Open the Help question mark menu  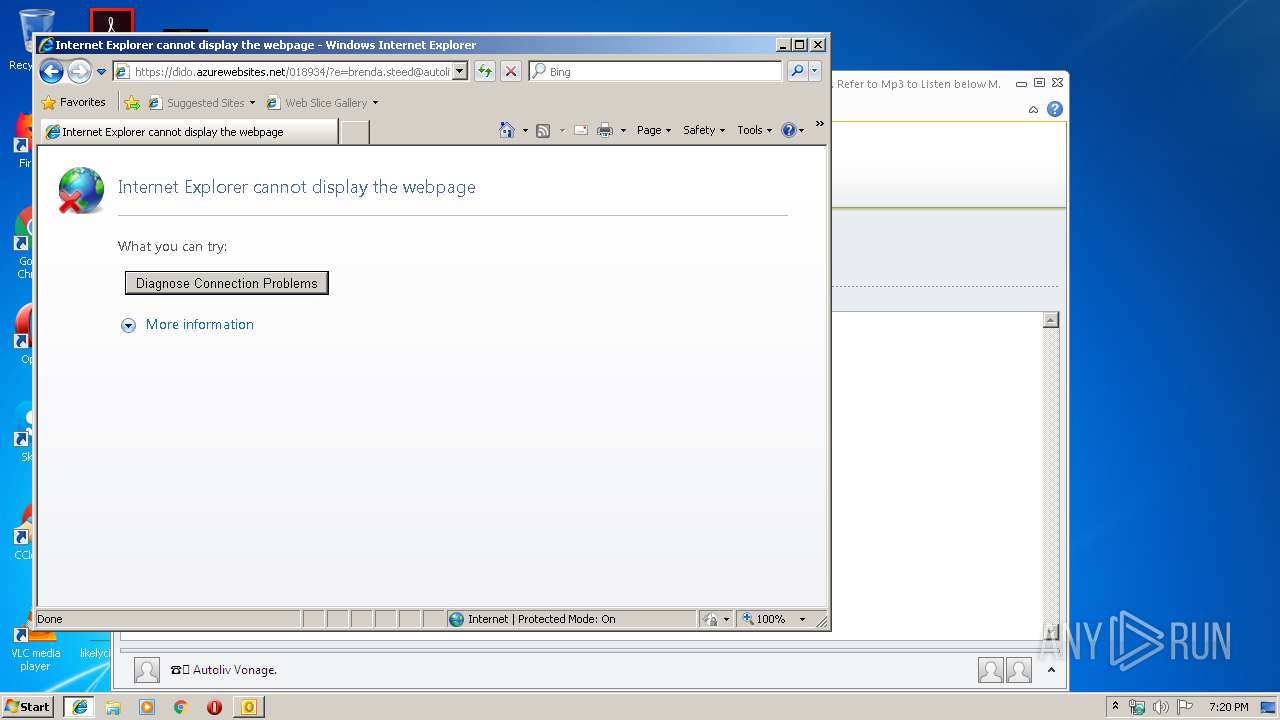793,130
